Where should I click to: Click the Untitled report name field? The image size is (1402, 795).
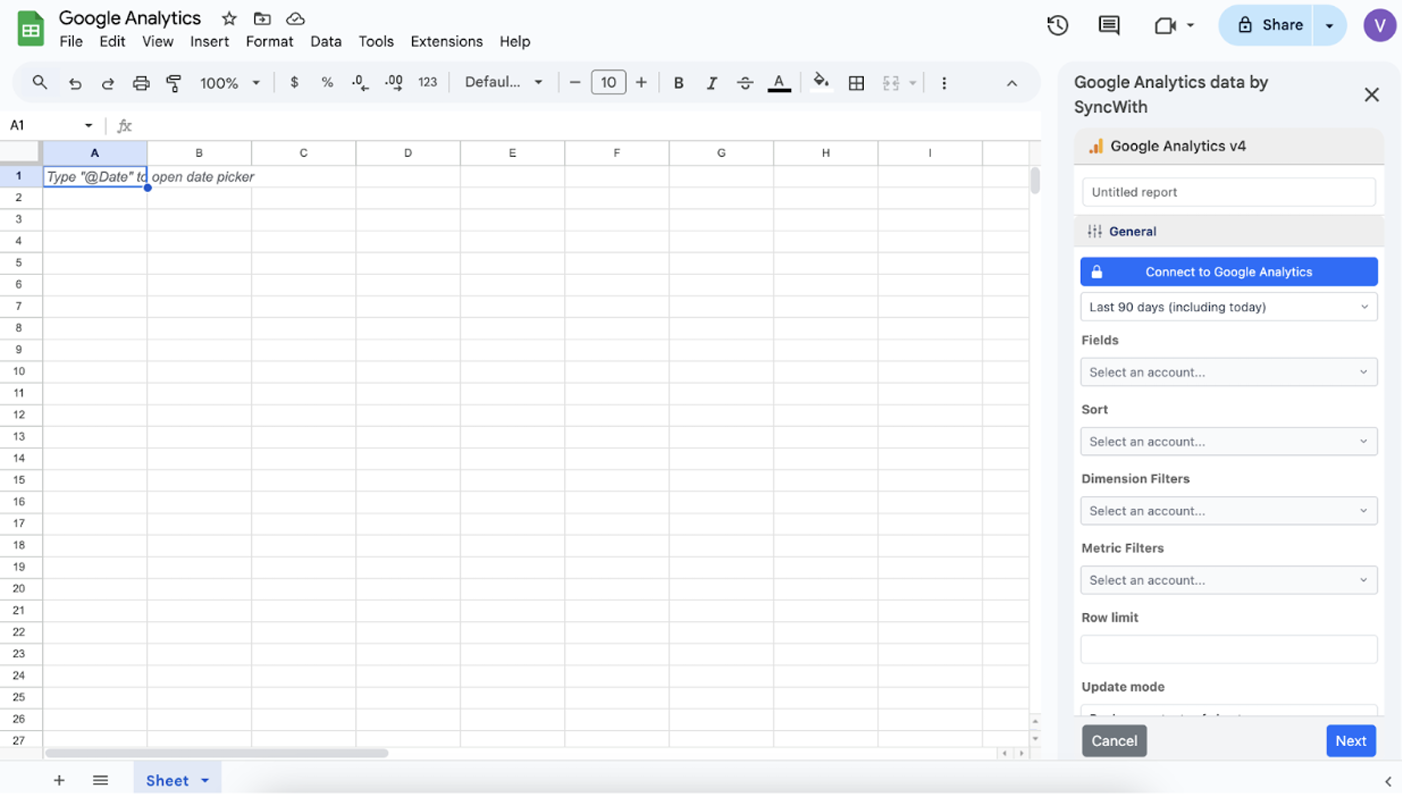click(x=1228, y=192)
